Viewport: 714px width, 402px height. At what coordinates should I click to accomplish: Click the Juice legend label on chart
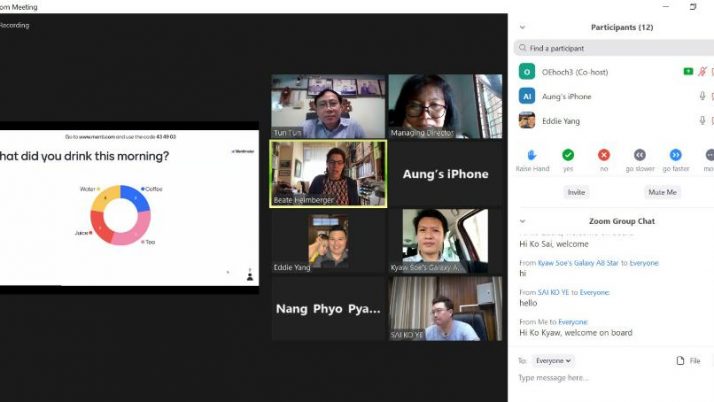(x=83, y=233)
